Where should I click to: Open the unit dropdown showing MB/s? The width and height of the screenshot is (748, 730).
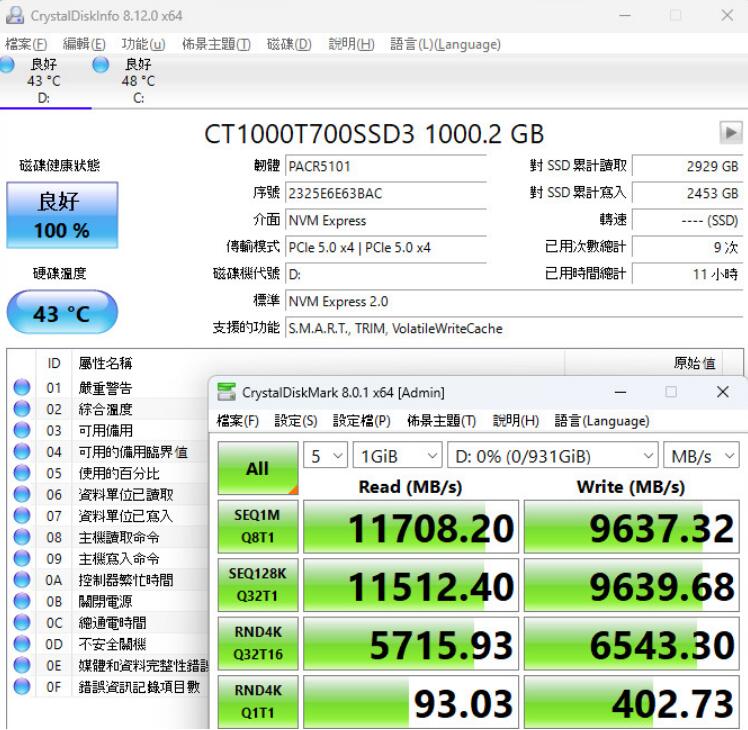point(701,456)
